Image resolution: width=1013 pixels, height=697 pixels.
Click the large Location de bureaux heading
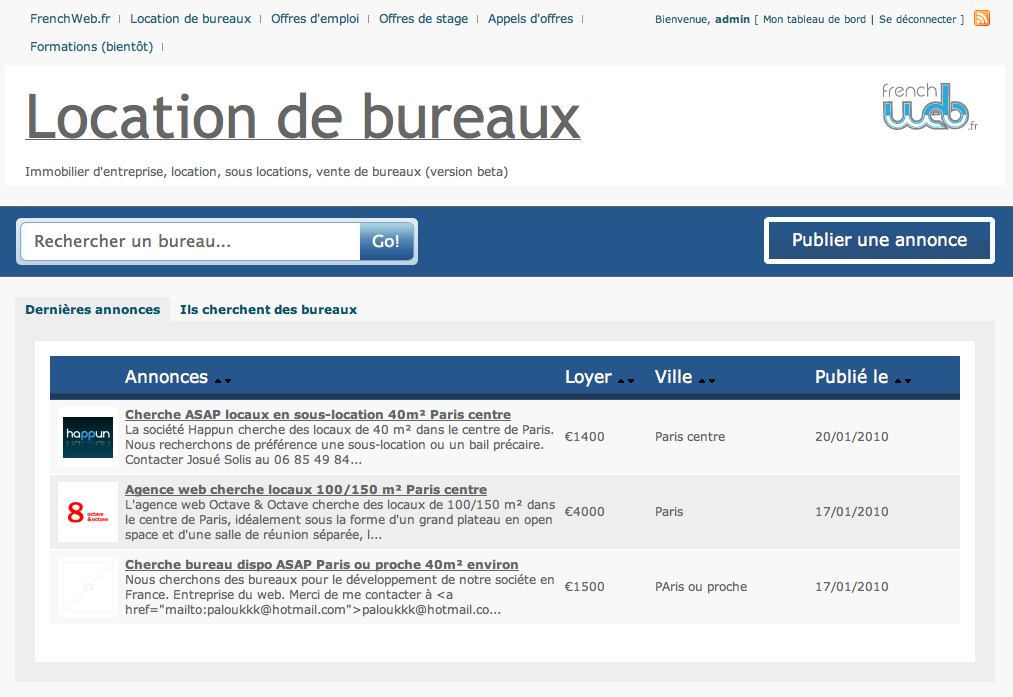click(x=302, y=117)
